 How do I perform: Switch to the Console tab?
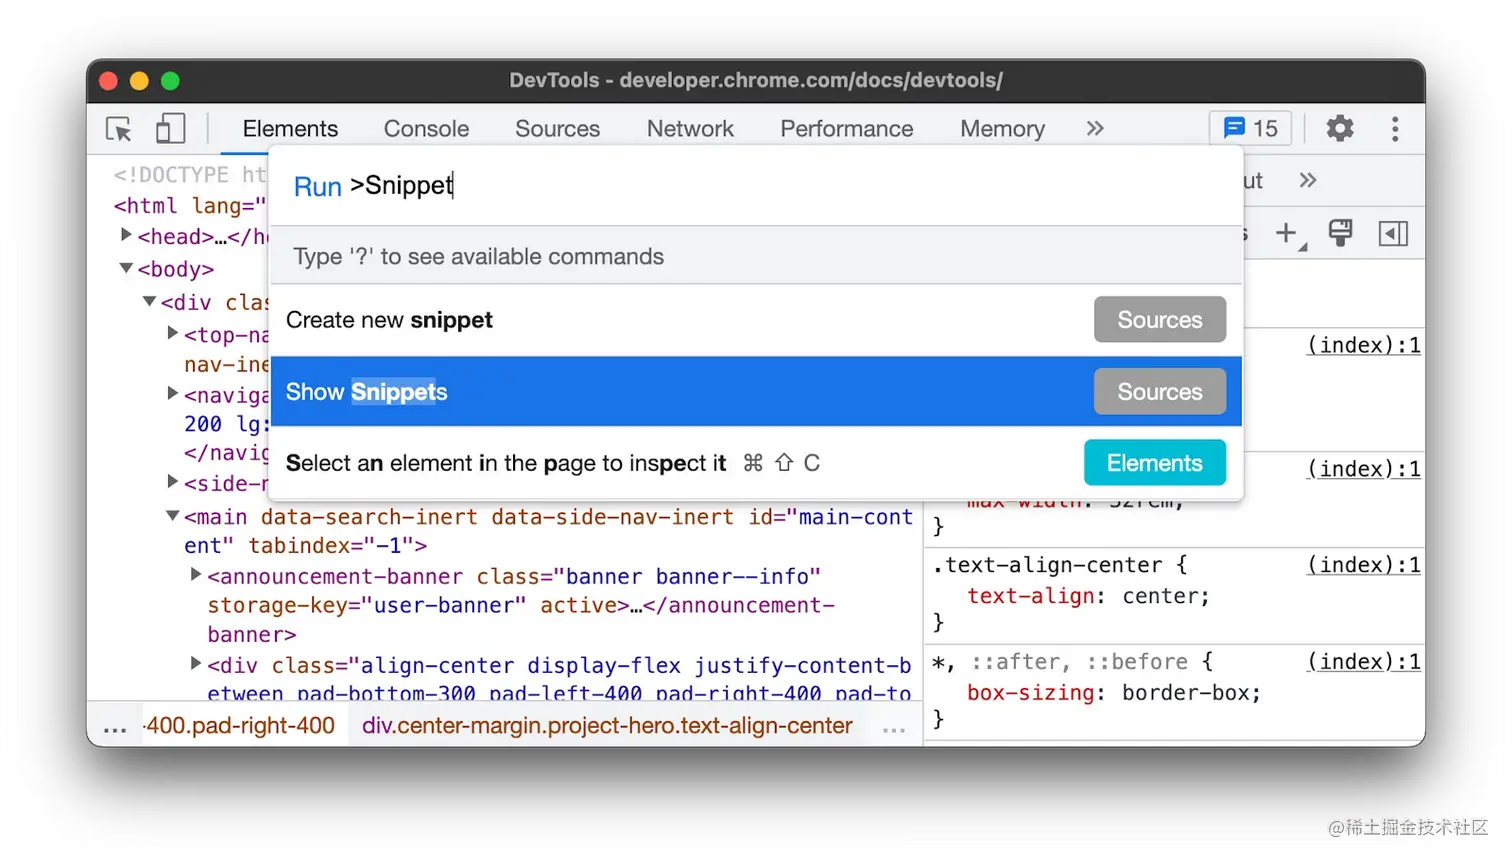coord(426,129)
